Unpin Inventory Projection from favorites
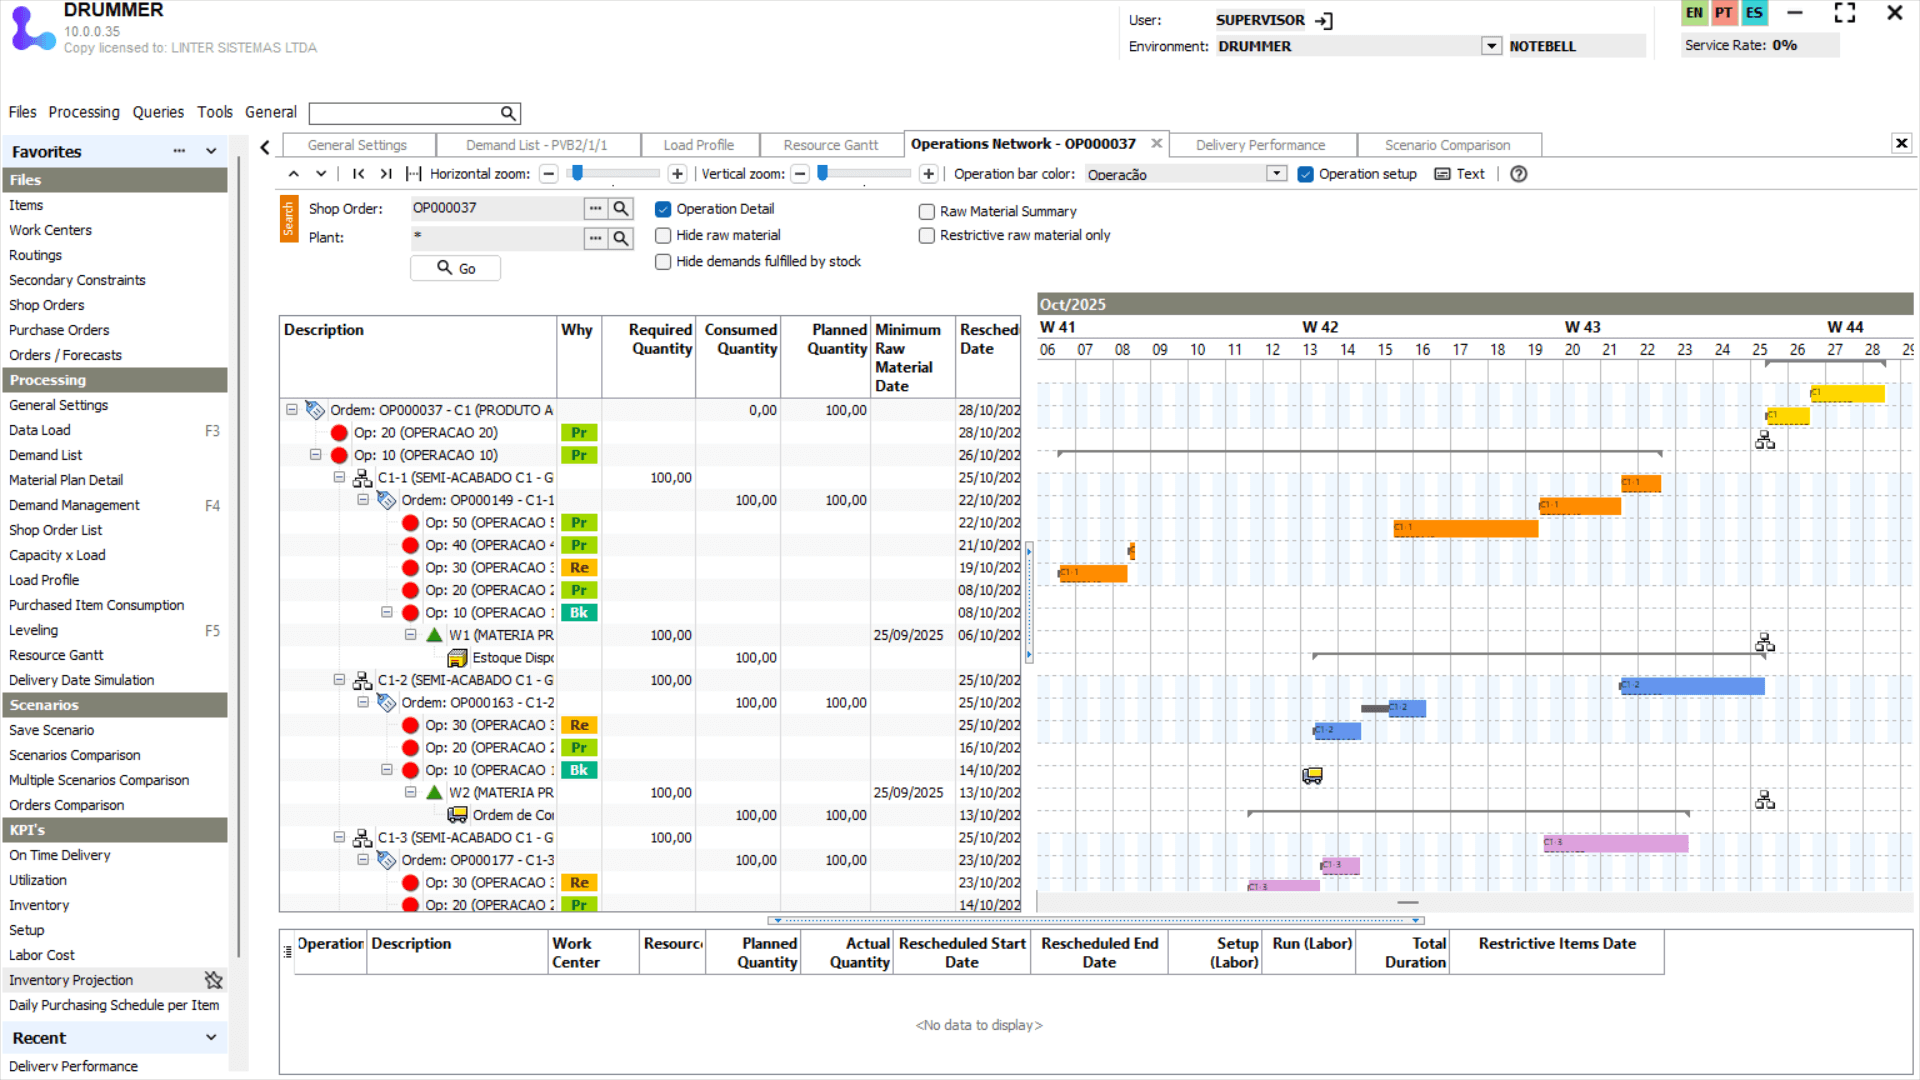The height and width of the screenshot is (1080, 1920). point(213,980)
